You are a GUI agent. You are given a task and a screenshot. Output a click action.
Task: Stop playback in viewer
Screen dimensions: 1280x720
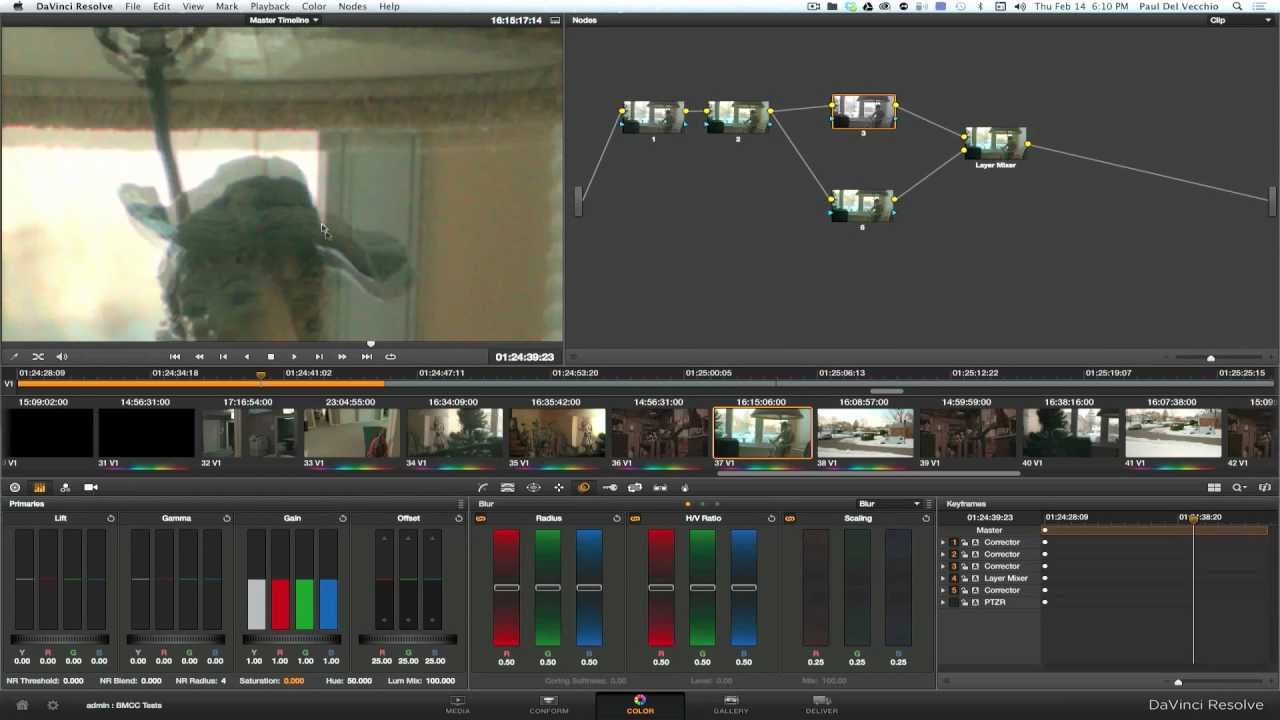(270, 356)
